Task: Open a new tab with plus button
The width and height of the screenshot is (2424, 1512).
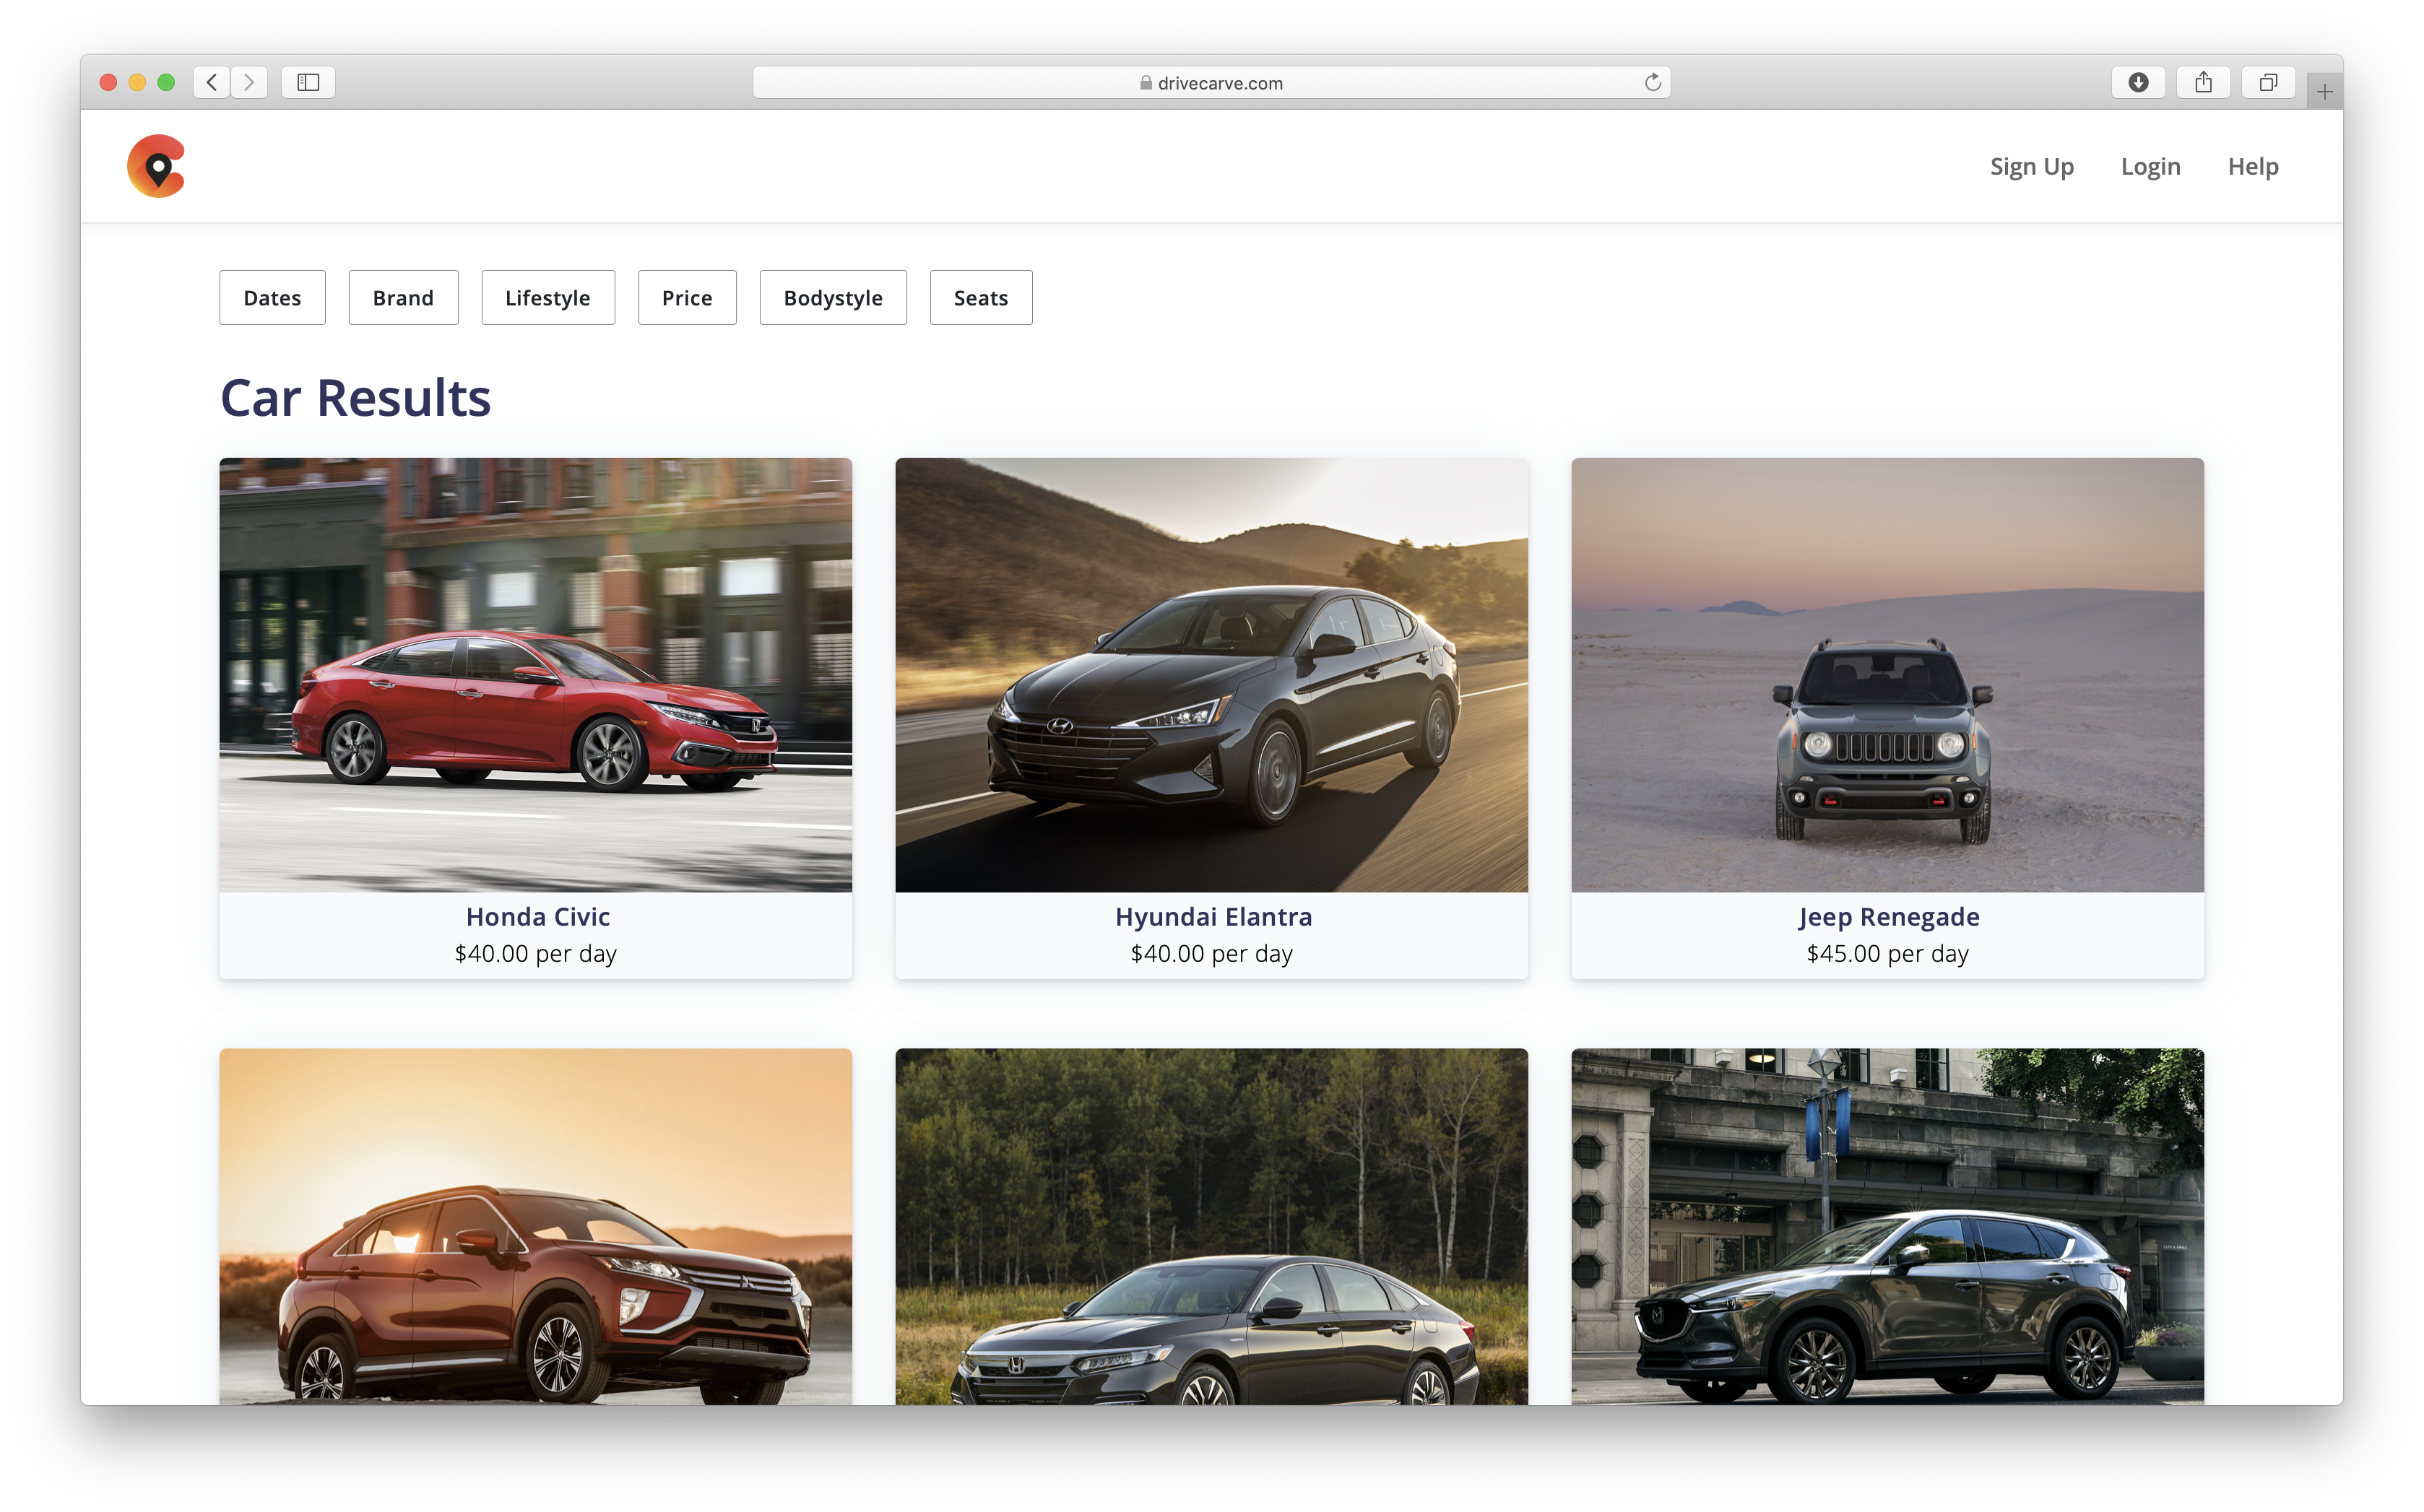Action: pyautogui.click(x=2324, y=92)
